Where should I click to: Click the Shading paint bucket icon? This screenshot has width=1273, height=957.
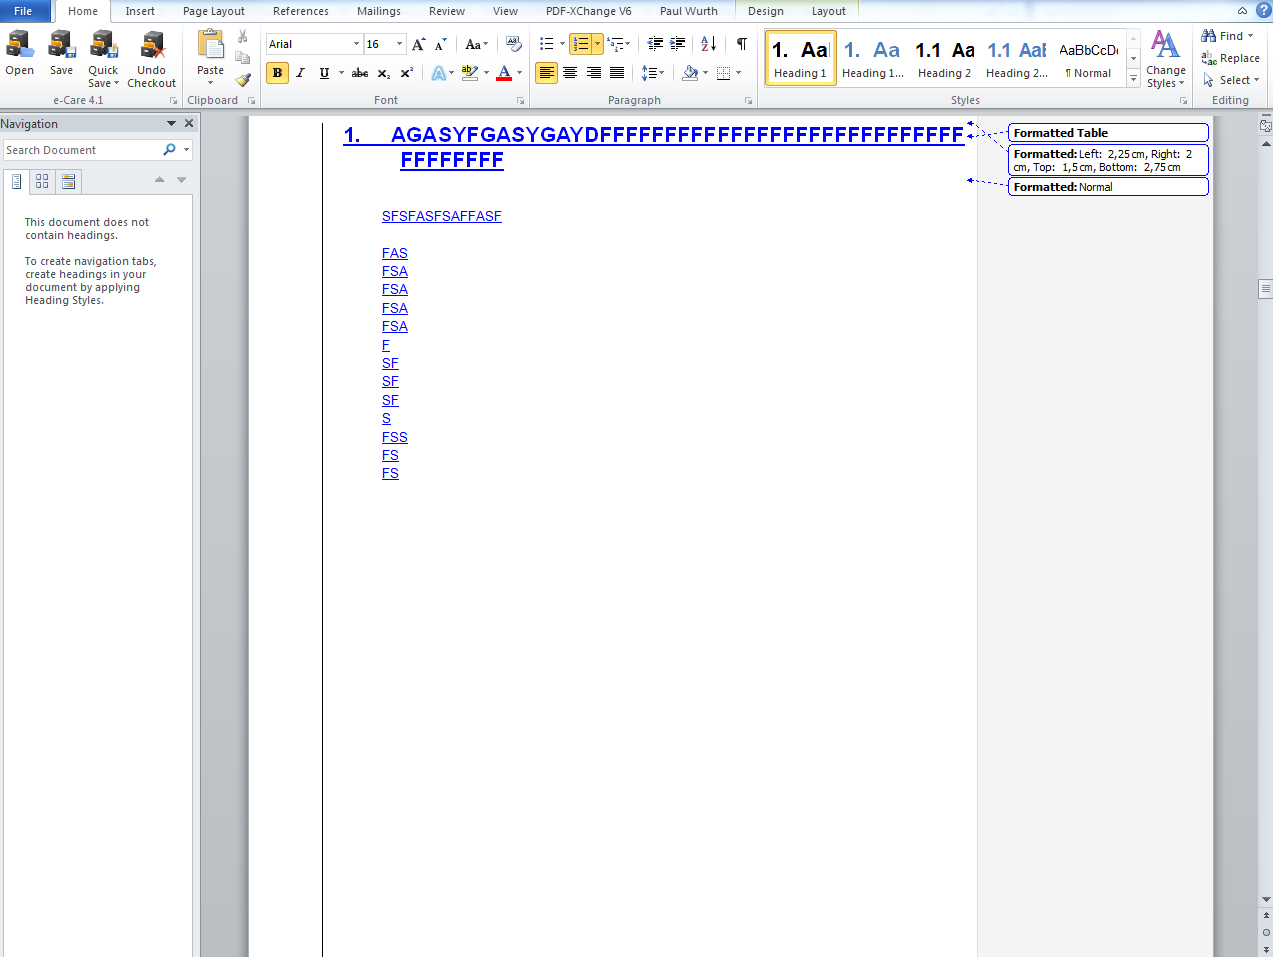690,73
